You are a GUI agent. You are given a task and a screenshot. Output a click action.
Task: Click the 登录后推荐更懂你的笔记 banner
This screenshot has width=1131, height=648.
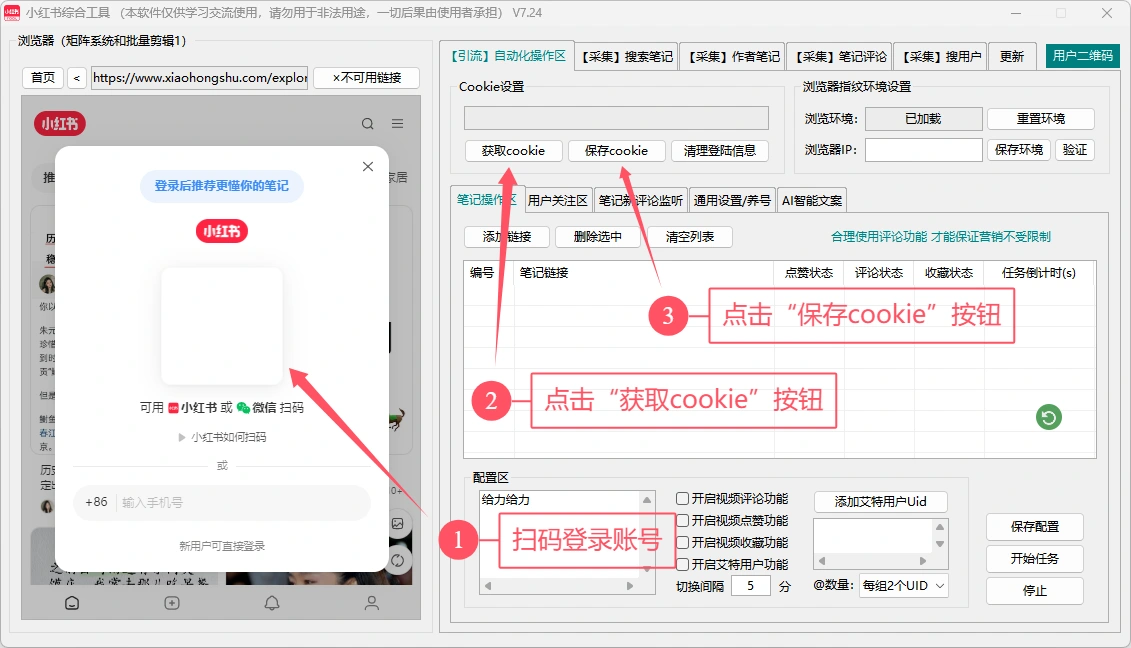coord(221,185)
